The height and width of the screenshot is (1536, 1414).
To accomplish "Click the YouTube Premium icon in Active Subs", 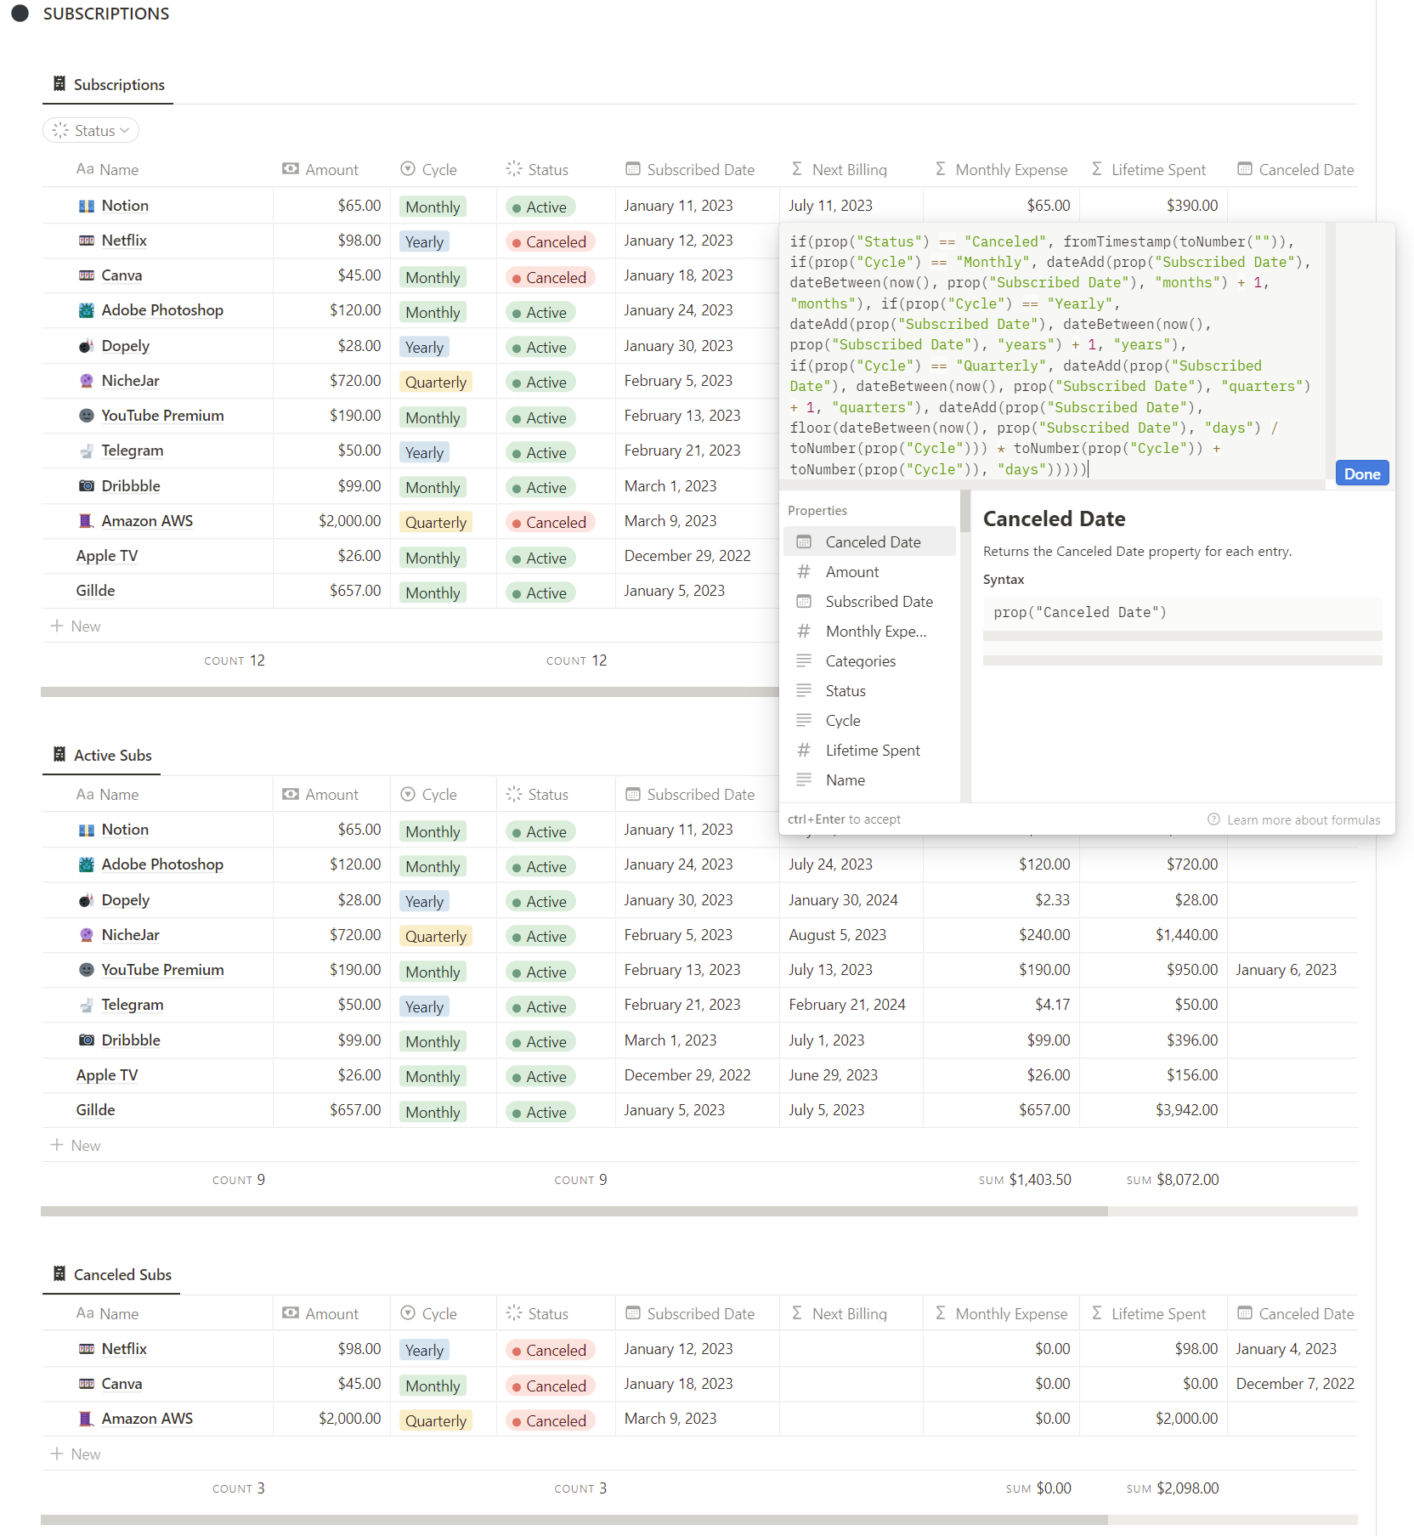I will click(87, 970).
